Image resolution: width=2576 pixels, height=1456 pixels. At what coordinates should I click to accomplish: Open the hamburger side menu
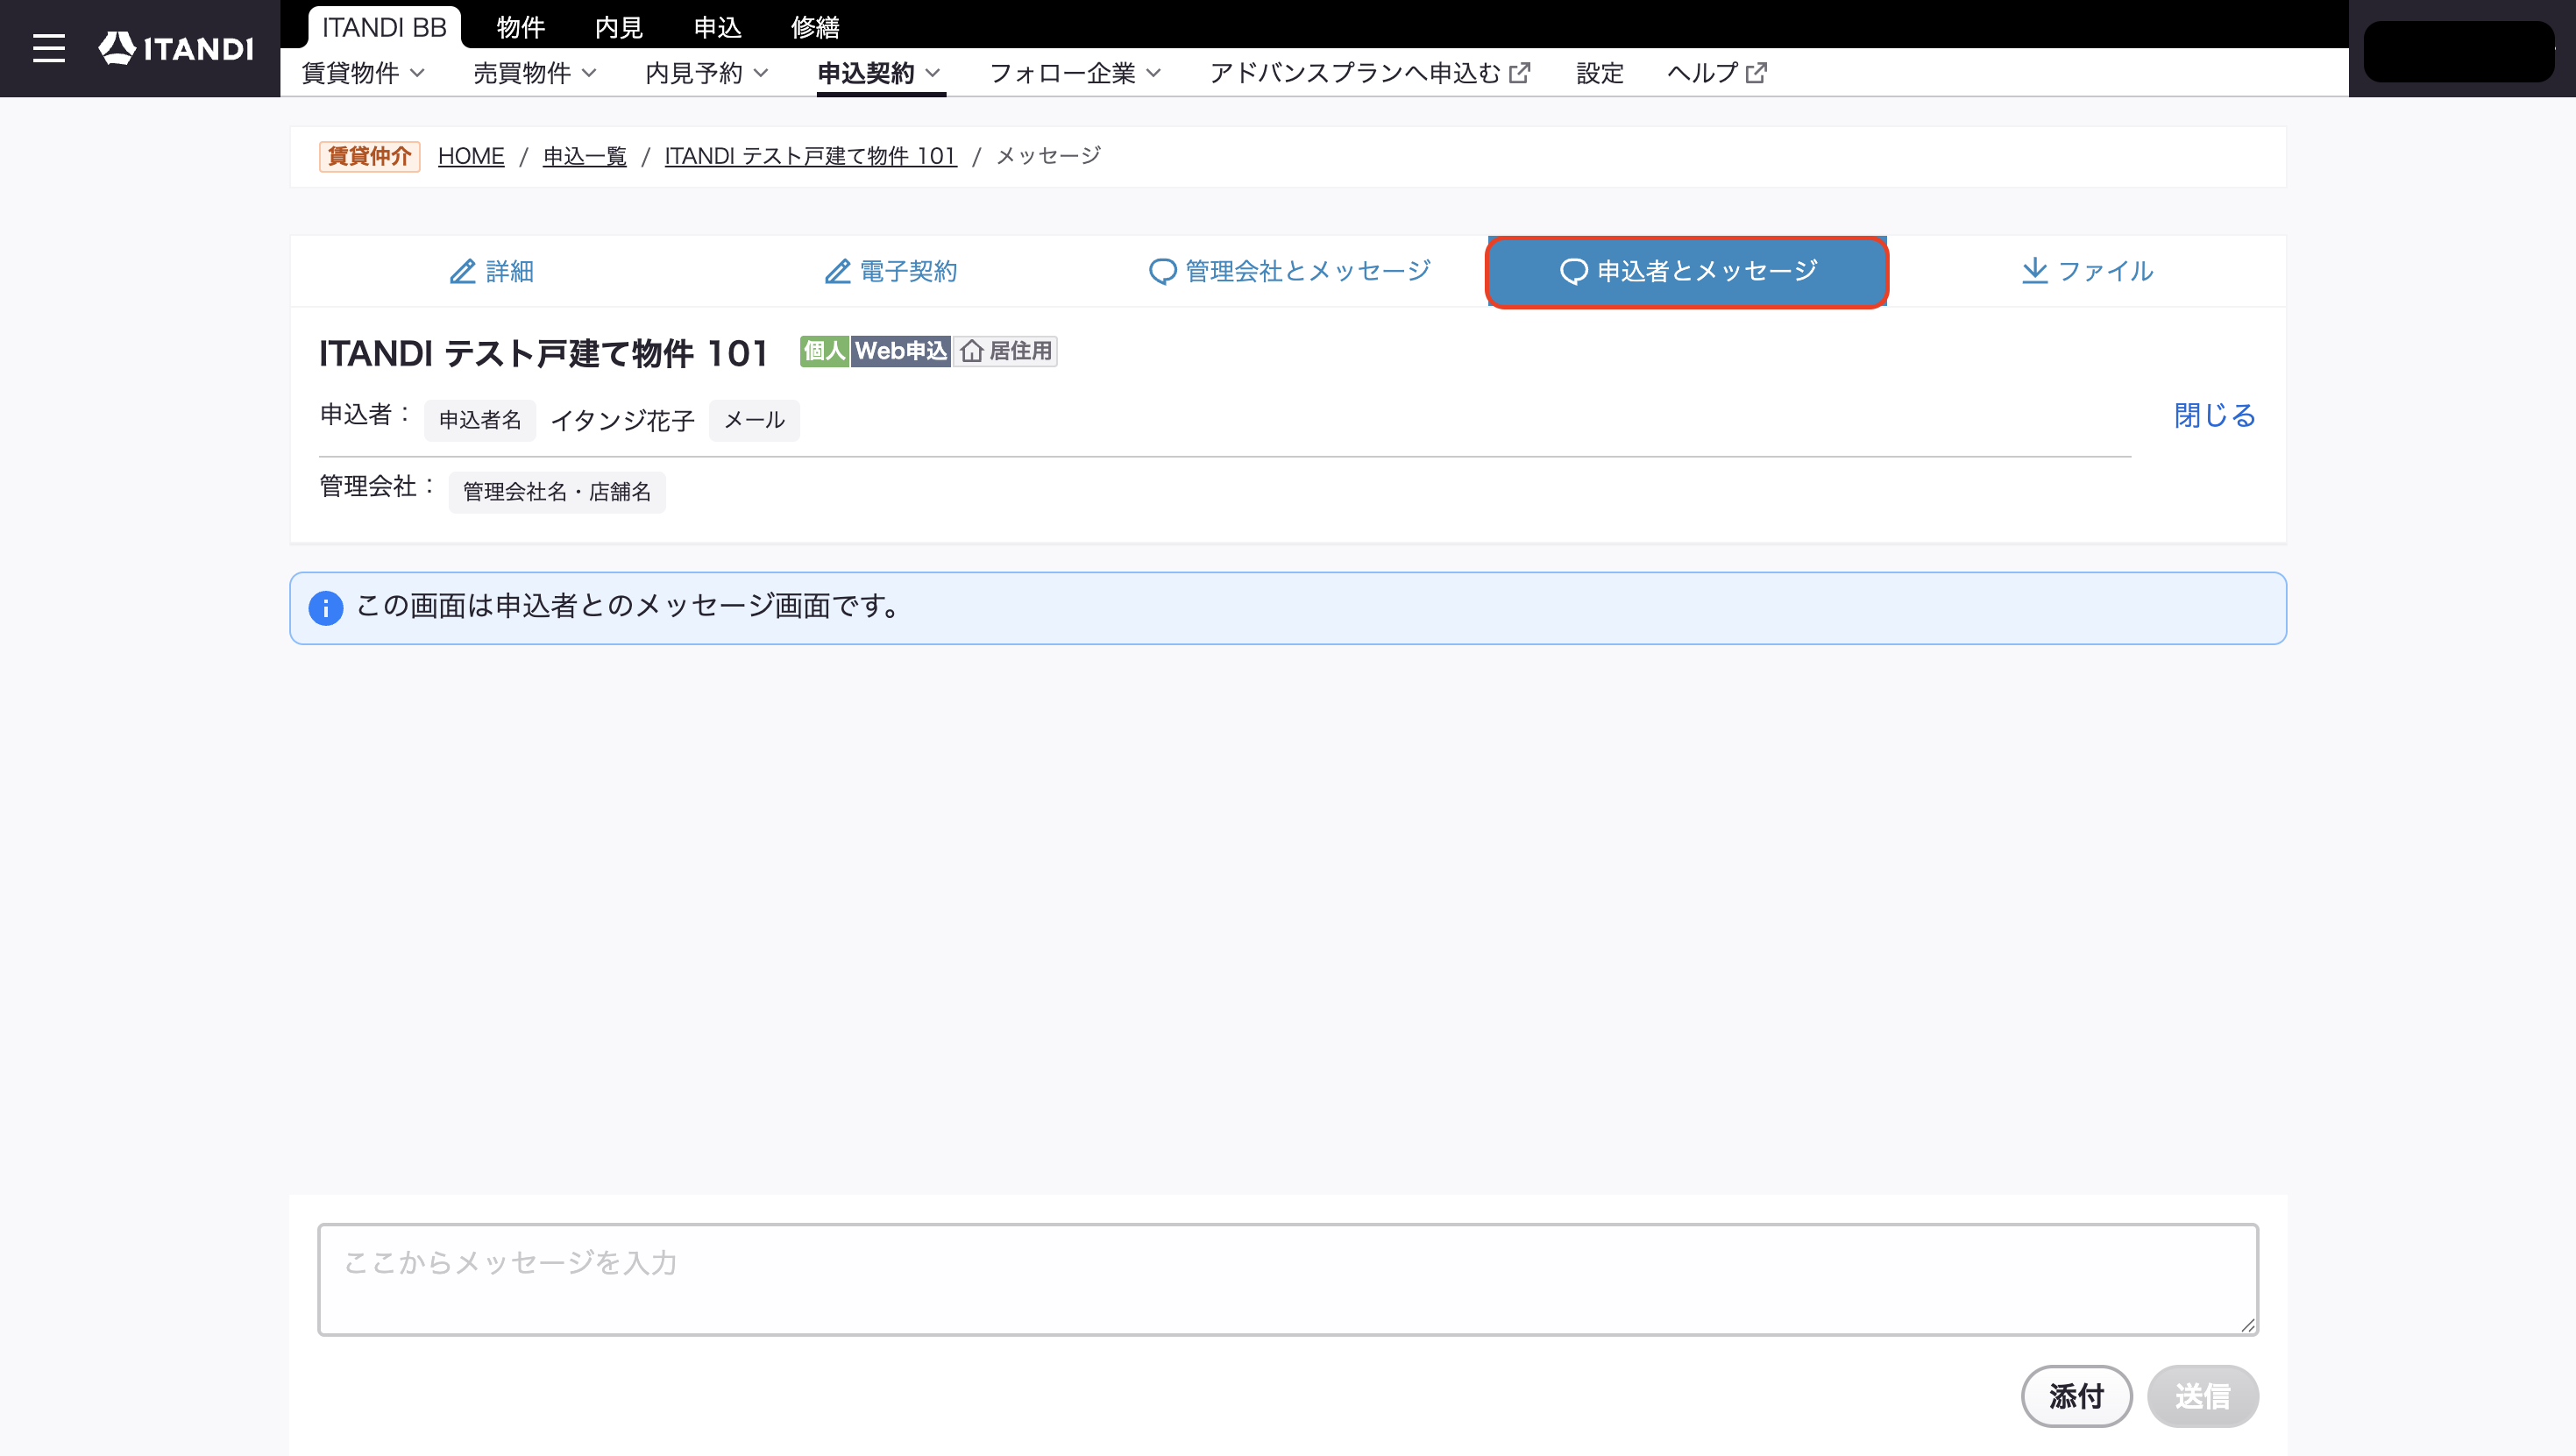(x=48, y=48)
